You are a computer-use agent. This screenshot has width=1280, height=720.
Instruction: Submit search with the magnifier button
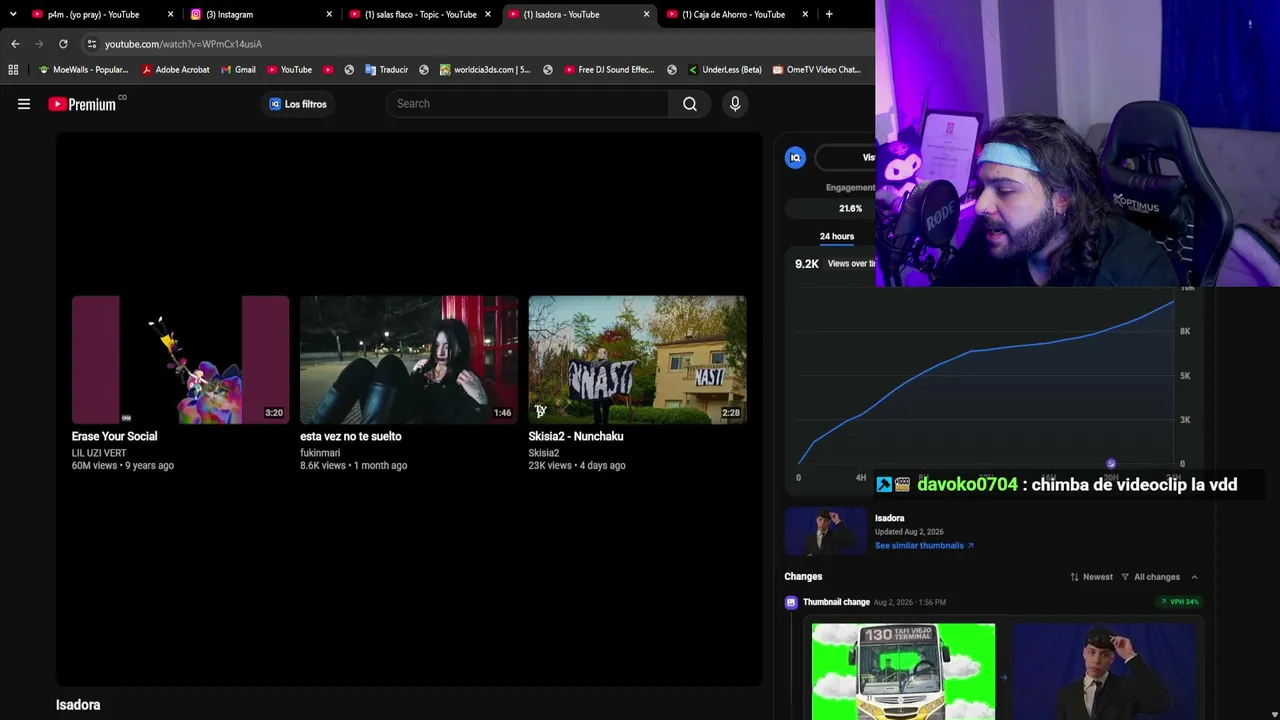[x=690, y=104]
